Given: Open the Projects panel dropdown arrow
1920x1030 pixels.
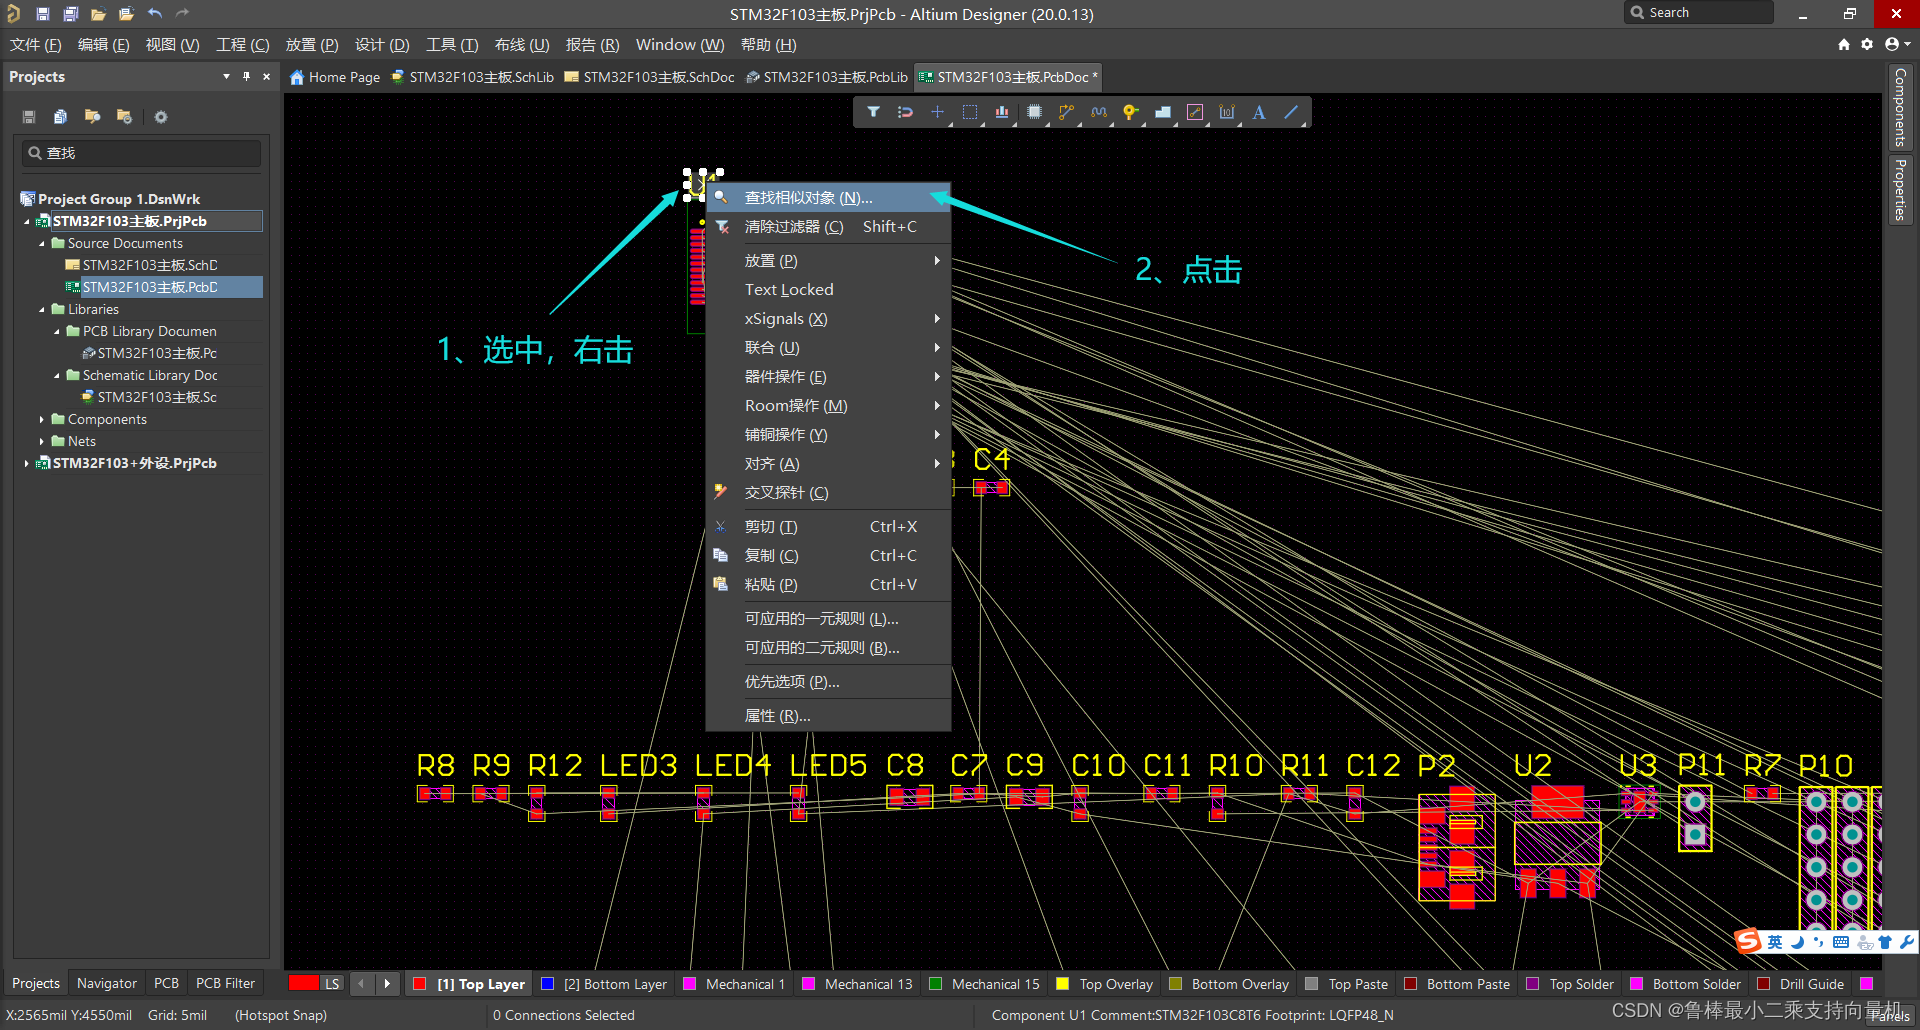Looking at the screenshot, I should tap(226, 76).
